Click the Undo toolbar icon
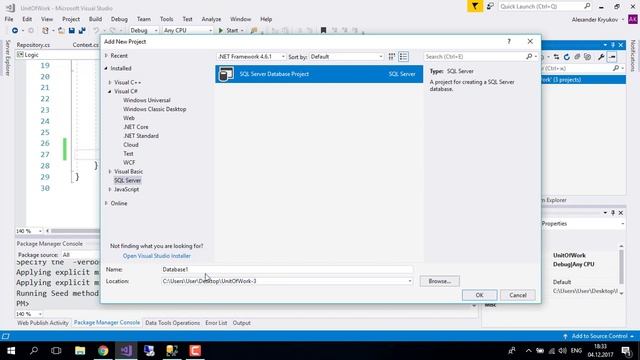The width and height of the screenshot is (640, 360). [96, 31]
